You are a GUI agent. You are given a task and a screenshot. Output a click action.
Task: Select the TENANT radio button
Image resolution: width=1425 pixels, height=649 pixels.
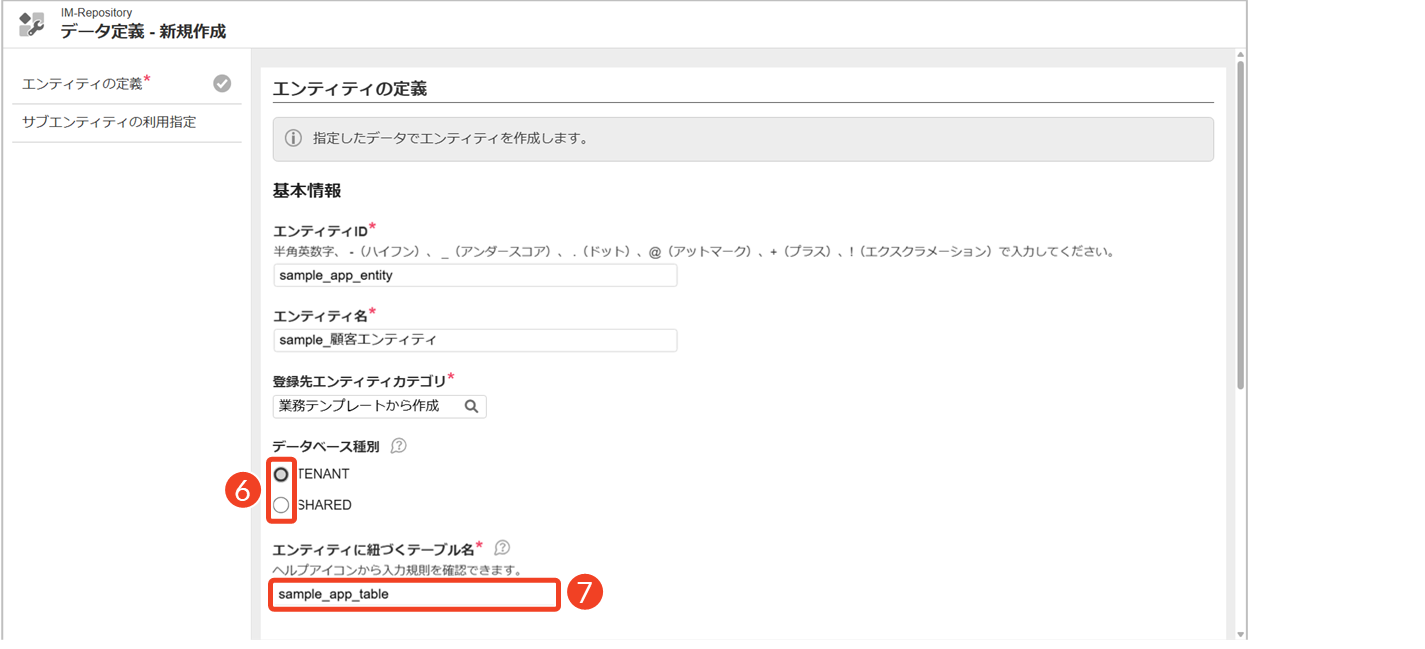click(281, 474)
